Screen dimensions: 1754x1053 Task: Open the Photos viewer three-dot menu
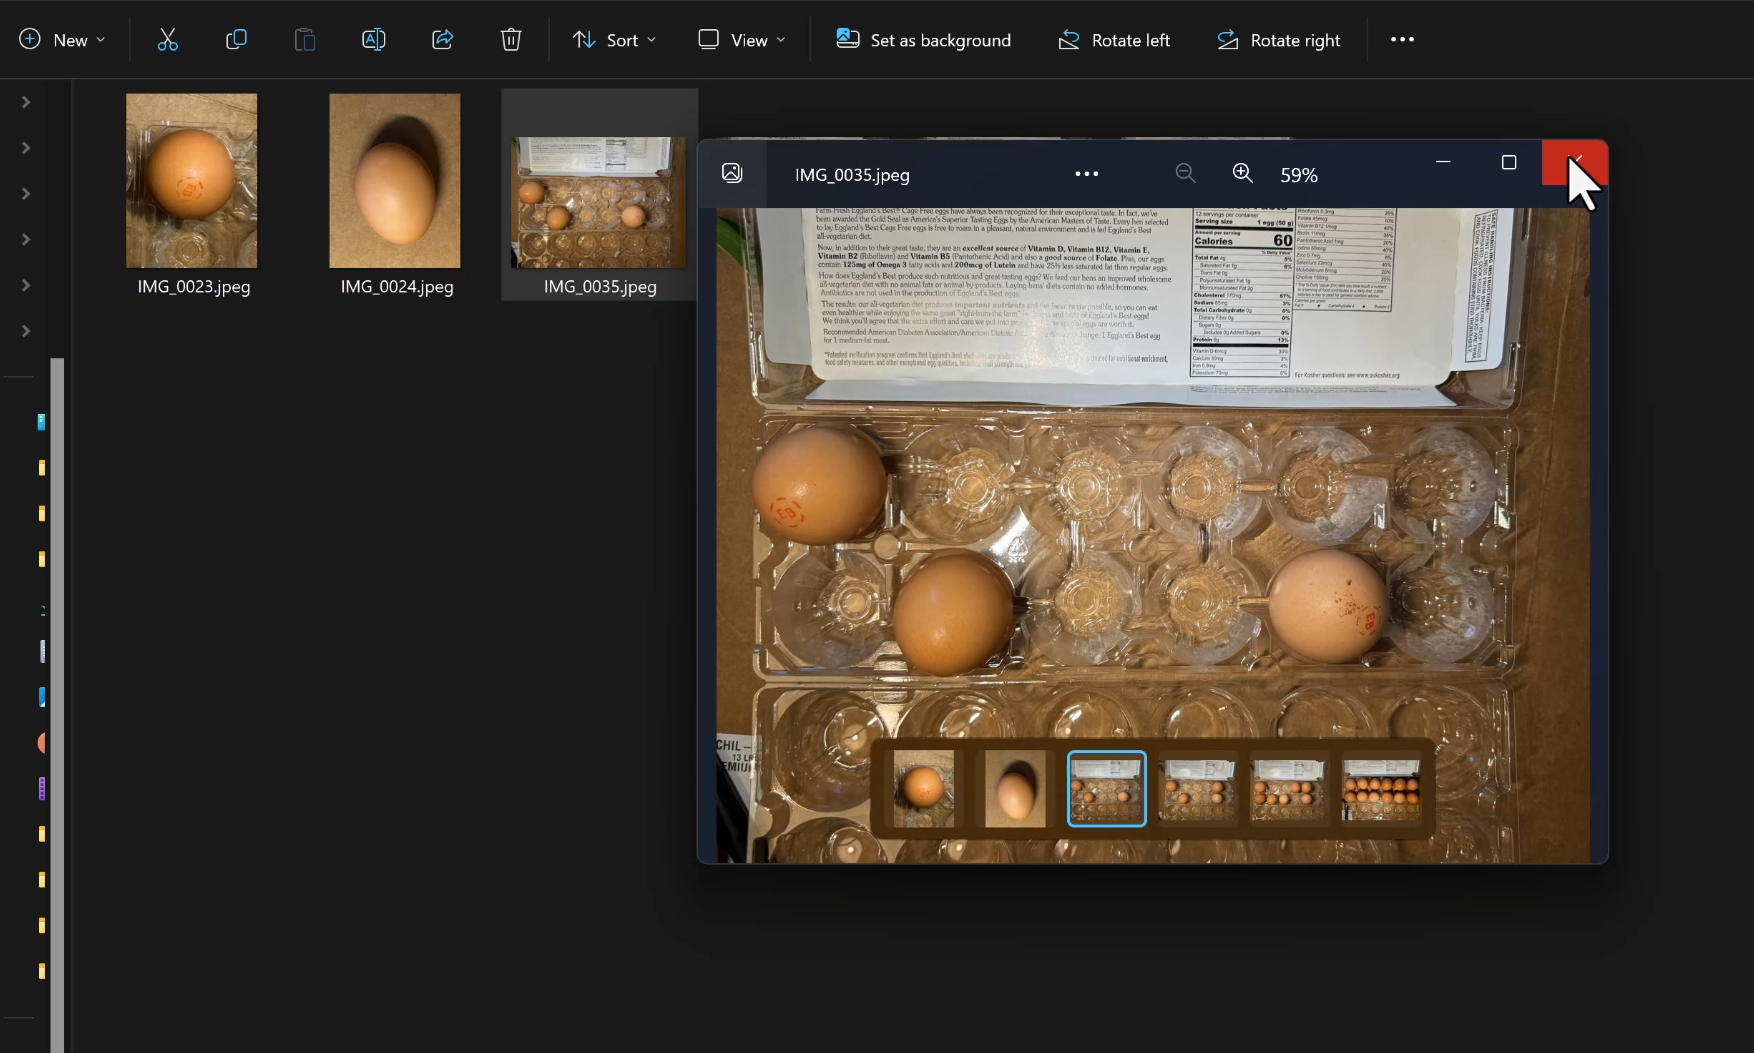tap(1086, 174)
